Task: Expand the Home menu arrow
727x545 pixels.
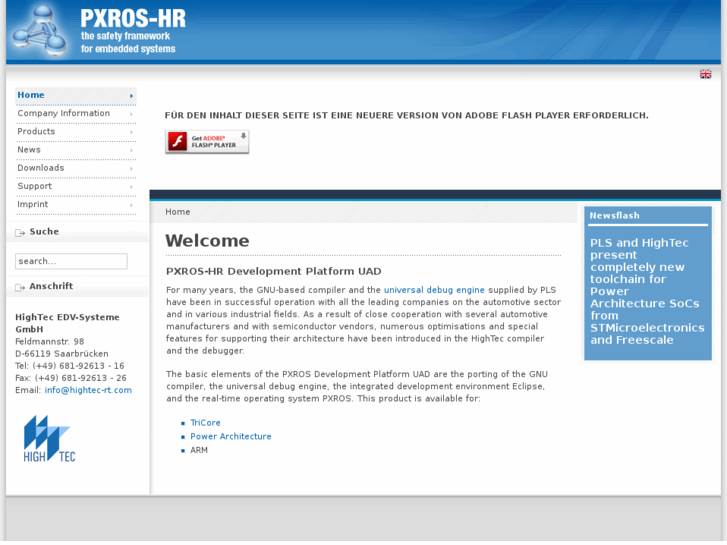Action: pos(131,96)
